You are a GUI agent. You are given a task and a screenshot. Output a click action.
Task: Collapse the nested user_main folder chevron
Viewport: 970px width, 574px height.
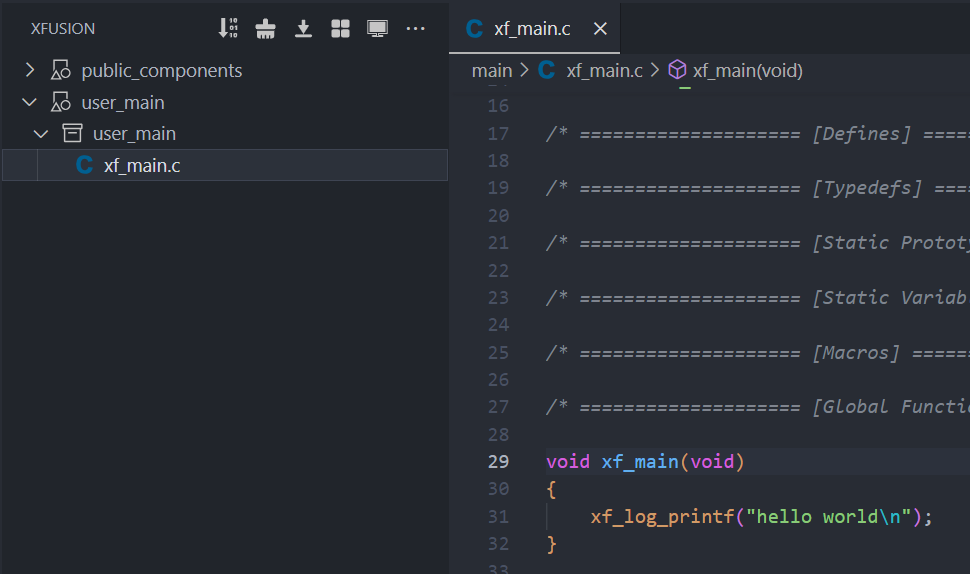point(41,134)
